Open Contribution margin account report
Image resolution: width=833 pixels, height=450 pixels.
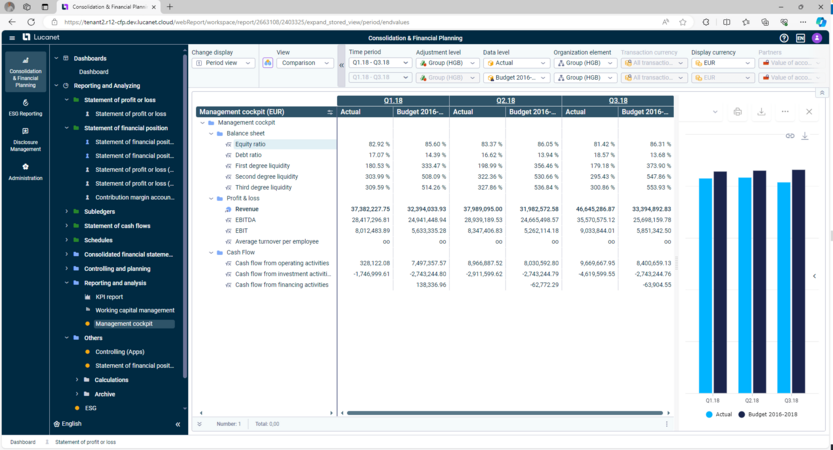tap(134, 197)
